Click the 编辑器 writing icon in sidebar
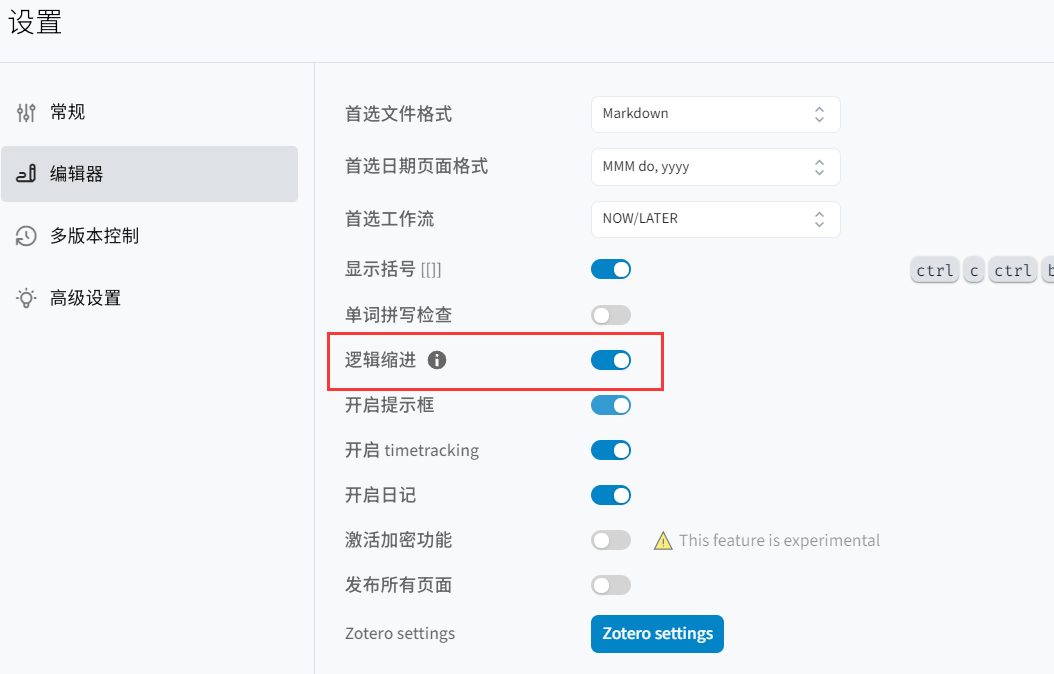Viewport: 1054px width, 674px height. (26, 174)
